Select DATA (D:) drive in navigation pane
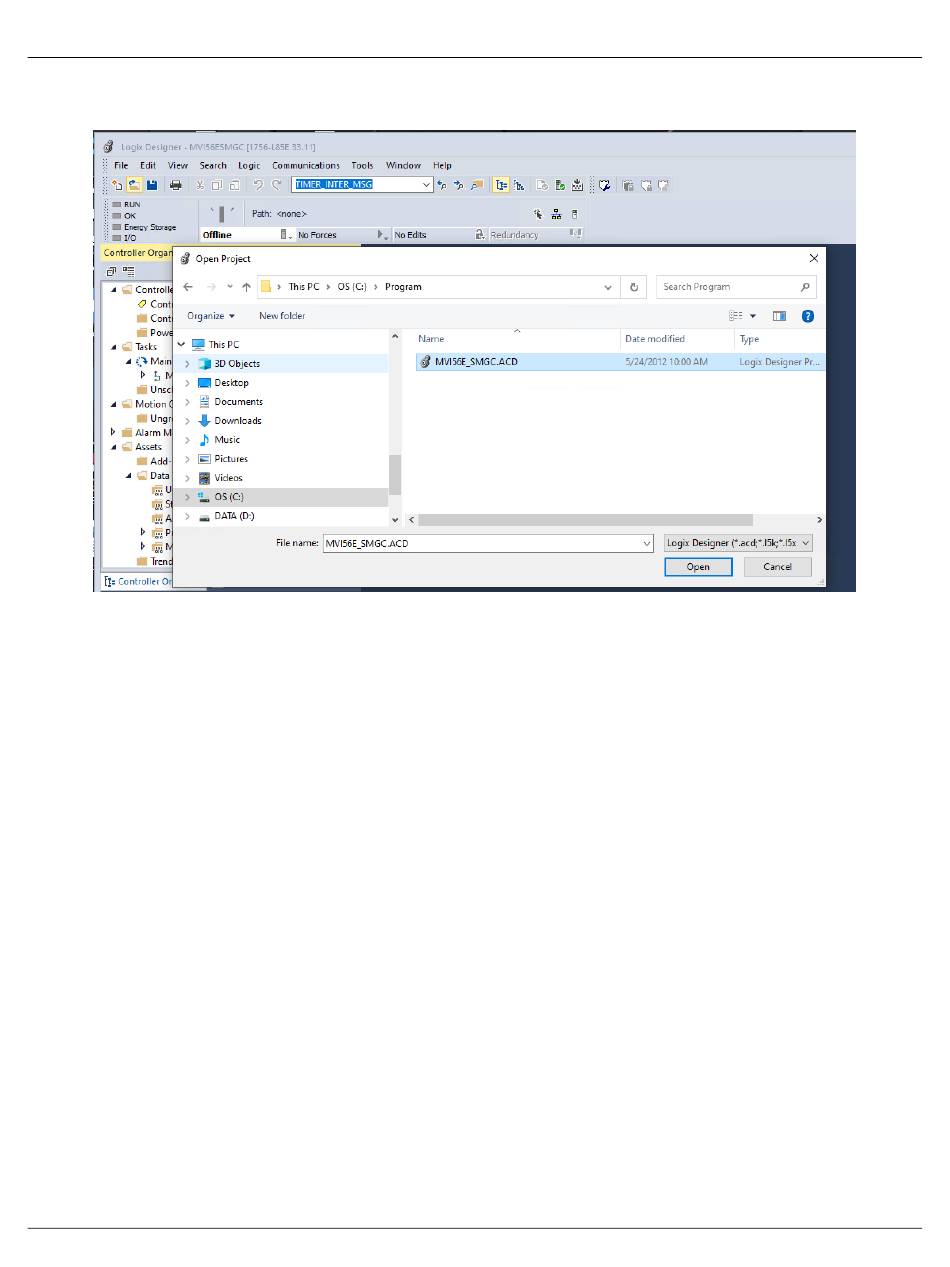Viewport: 950px width, 1267px height. [234, 516]
